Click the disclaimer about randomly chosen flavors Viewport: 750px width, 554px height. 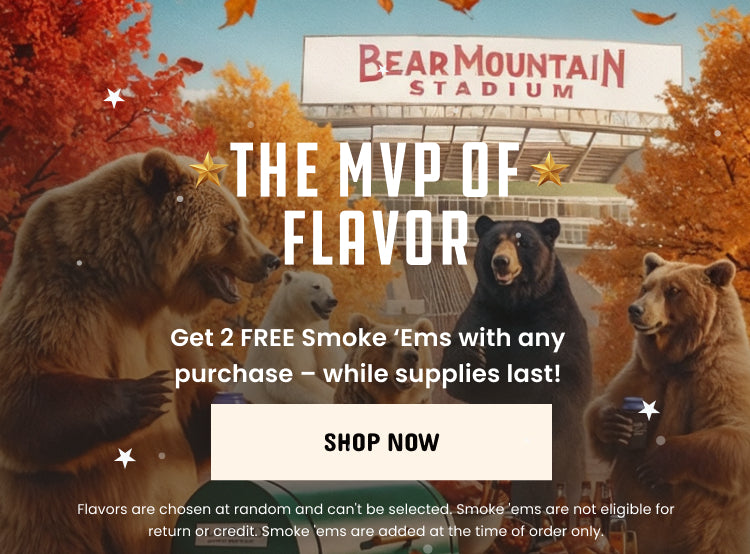point(375,520)
